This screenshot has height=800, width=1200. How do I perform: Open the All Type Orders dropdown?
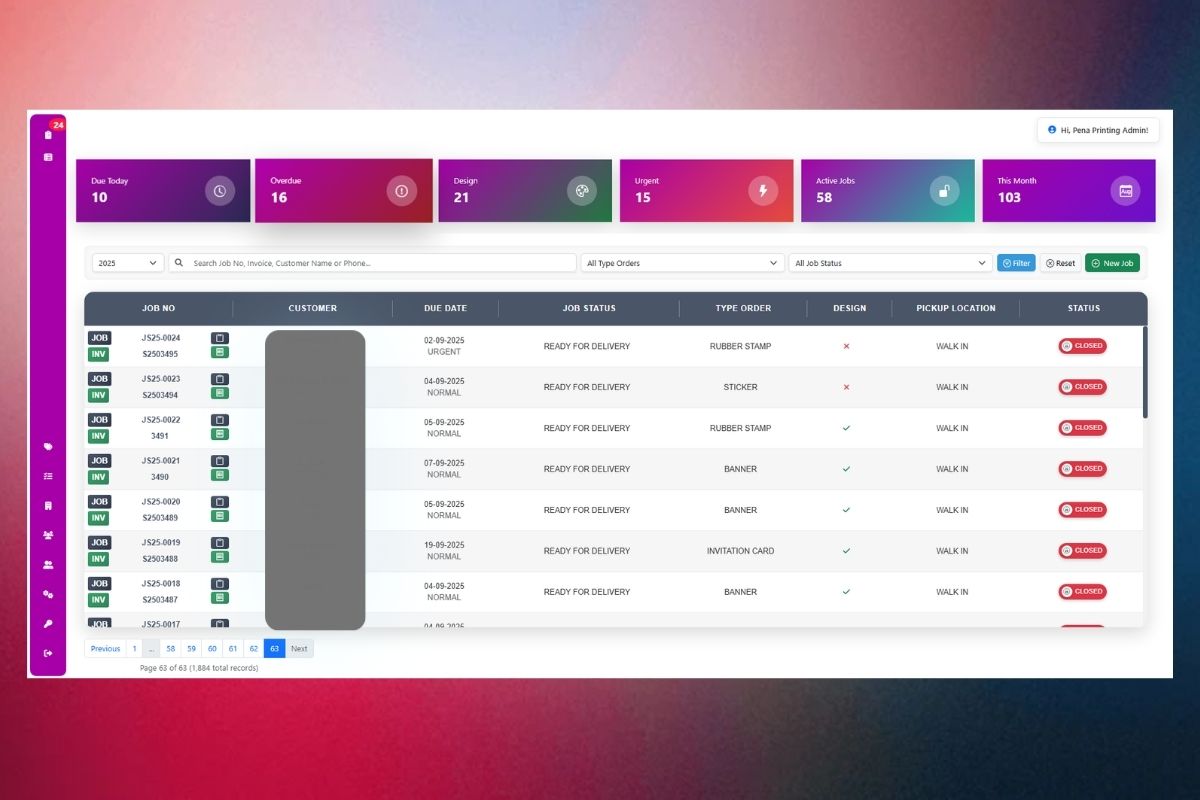coord(682,263)
